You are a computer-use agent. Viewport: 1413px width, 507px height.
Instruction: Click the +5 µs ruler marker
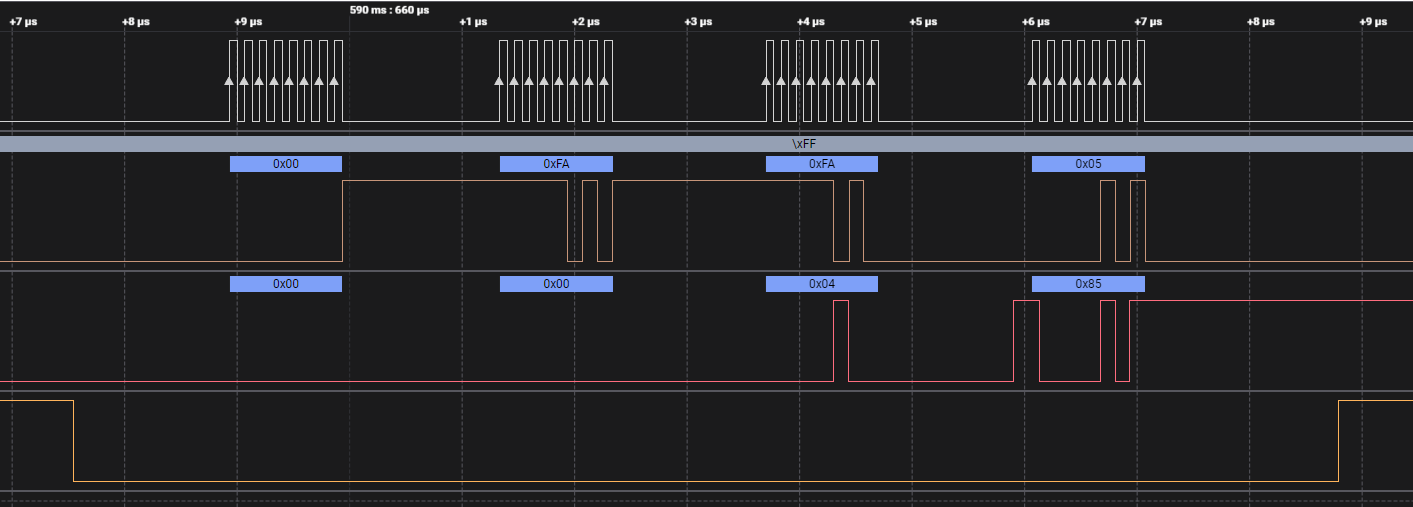(923, 22)
